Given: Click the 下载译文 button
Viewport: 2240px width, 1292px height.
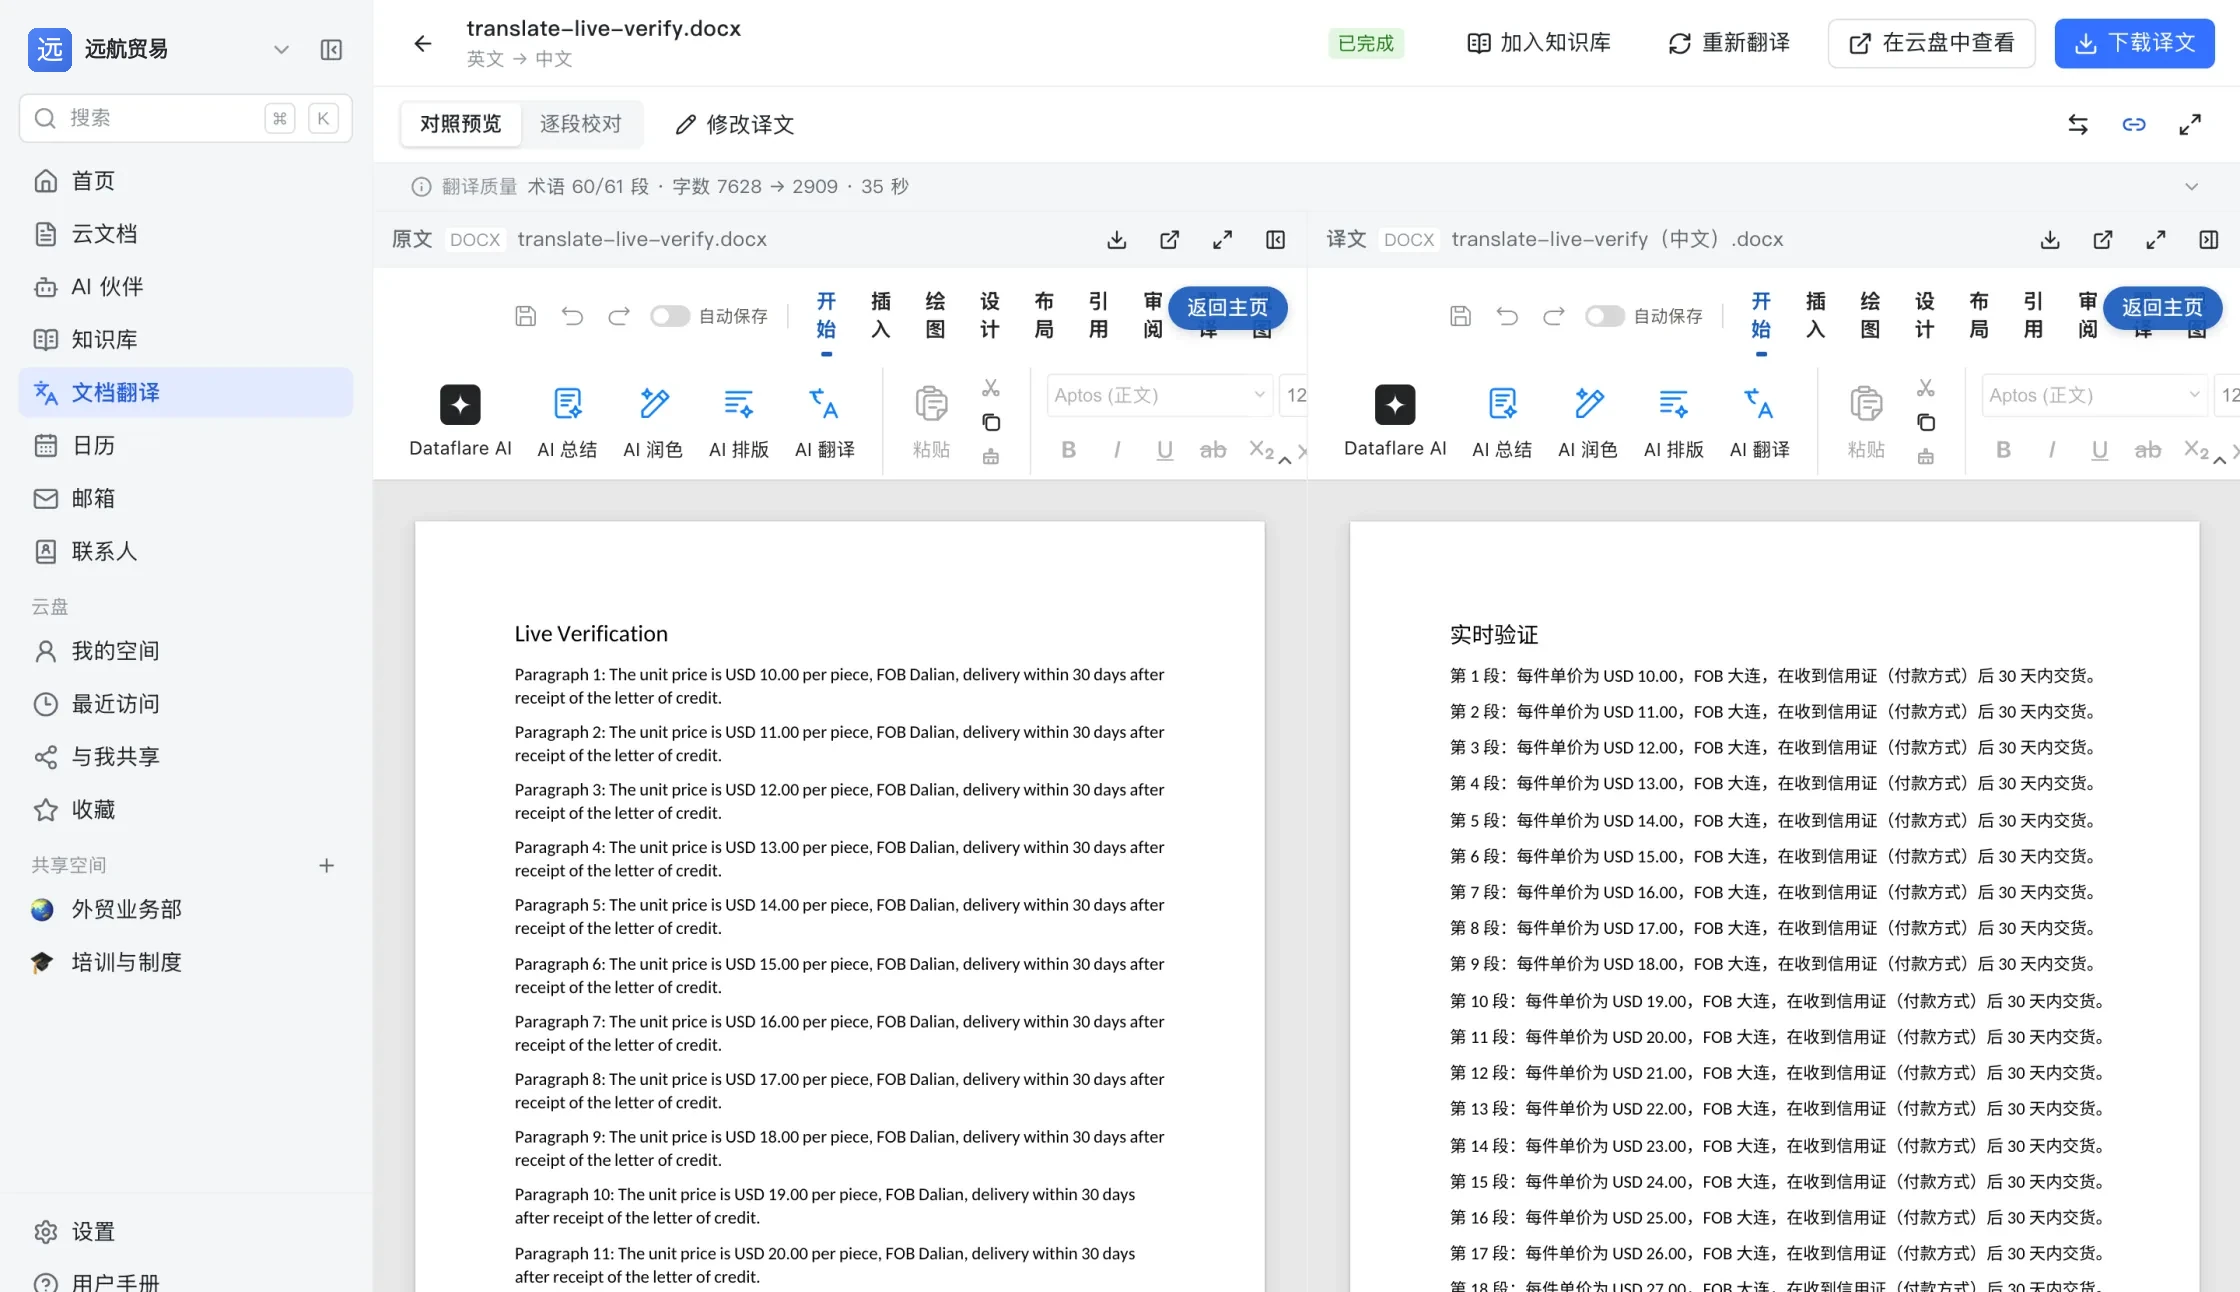Looking at the screenshot, I should pyautogui.click(x=2134, y=43).
